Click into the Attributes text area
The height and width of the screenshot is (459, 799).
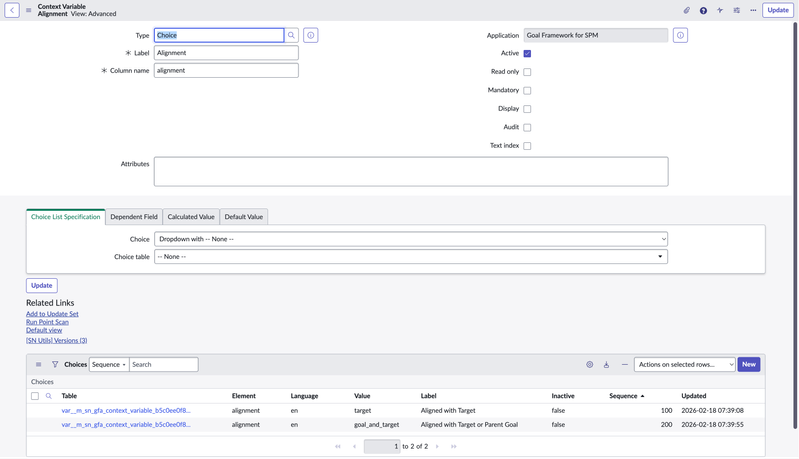tap(410, 171)
